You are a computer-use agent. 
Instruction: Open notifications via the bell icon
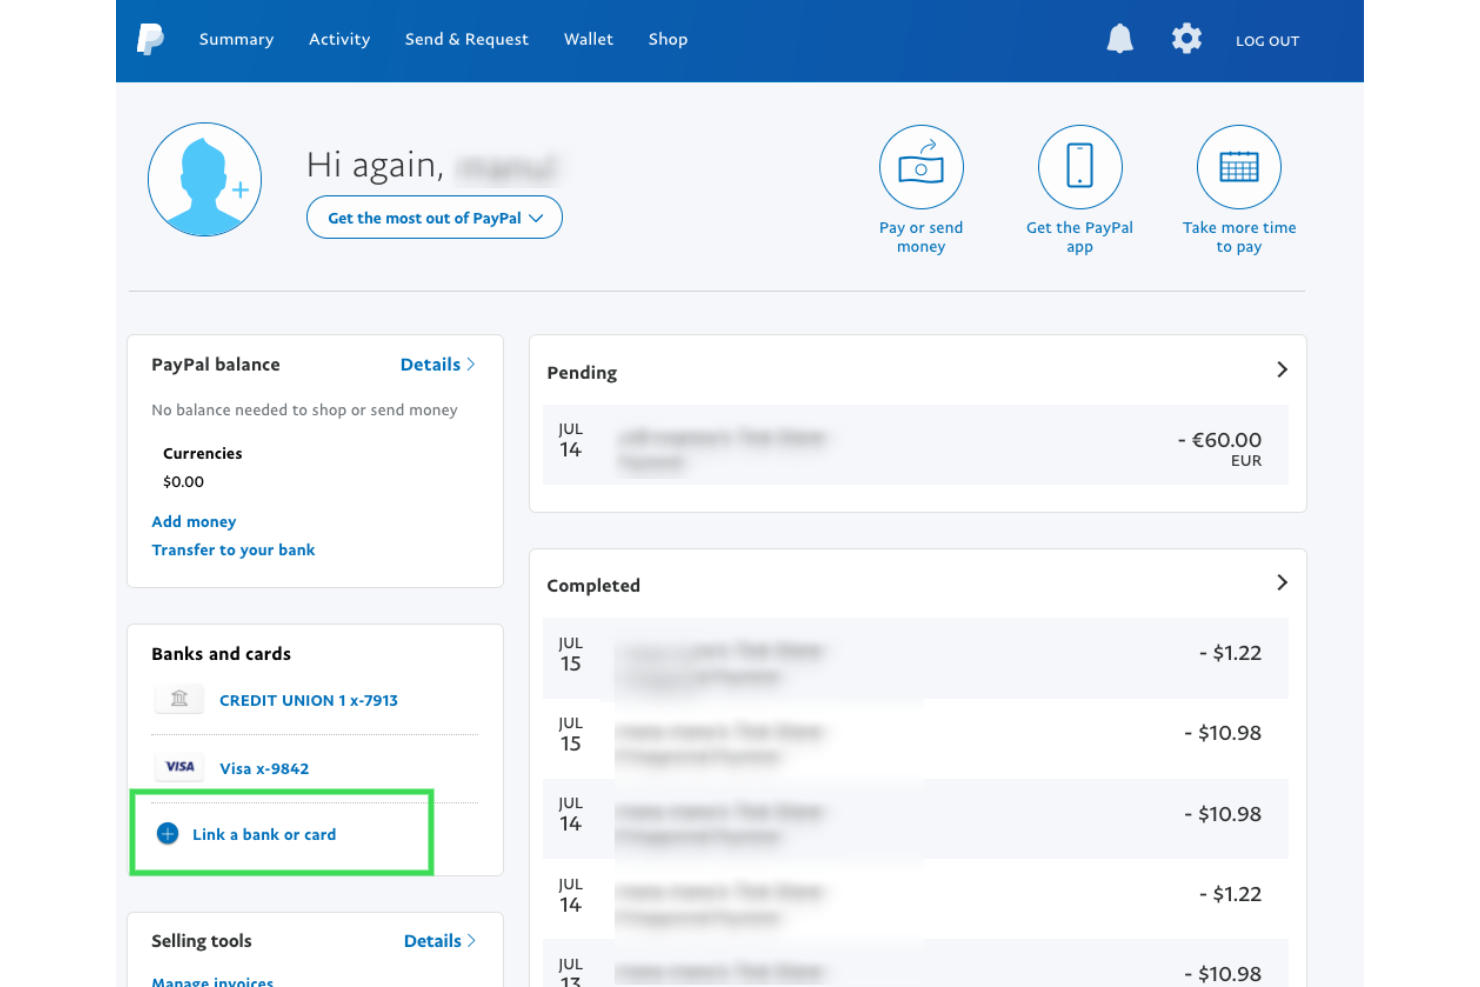[1119, 38]
